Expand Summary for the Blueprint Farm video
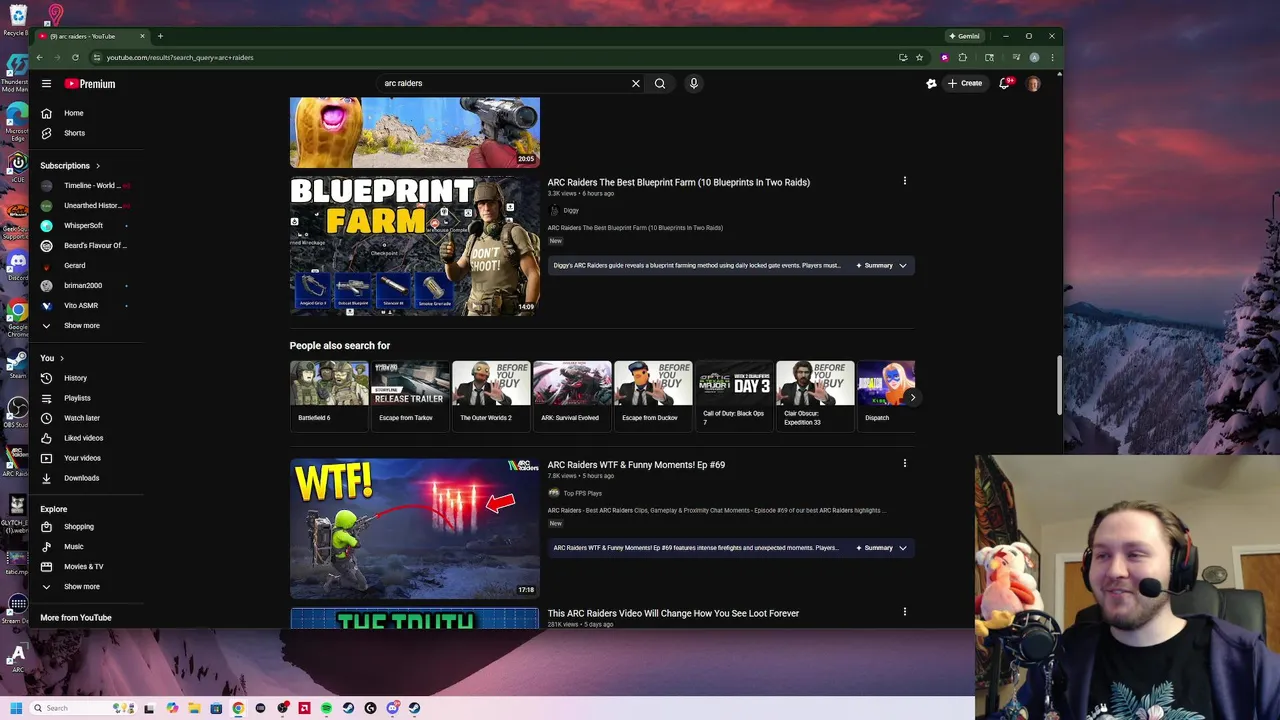This screenshot has height=720, width=1280. [881, 266]
